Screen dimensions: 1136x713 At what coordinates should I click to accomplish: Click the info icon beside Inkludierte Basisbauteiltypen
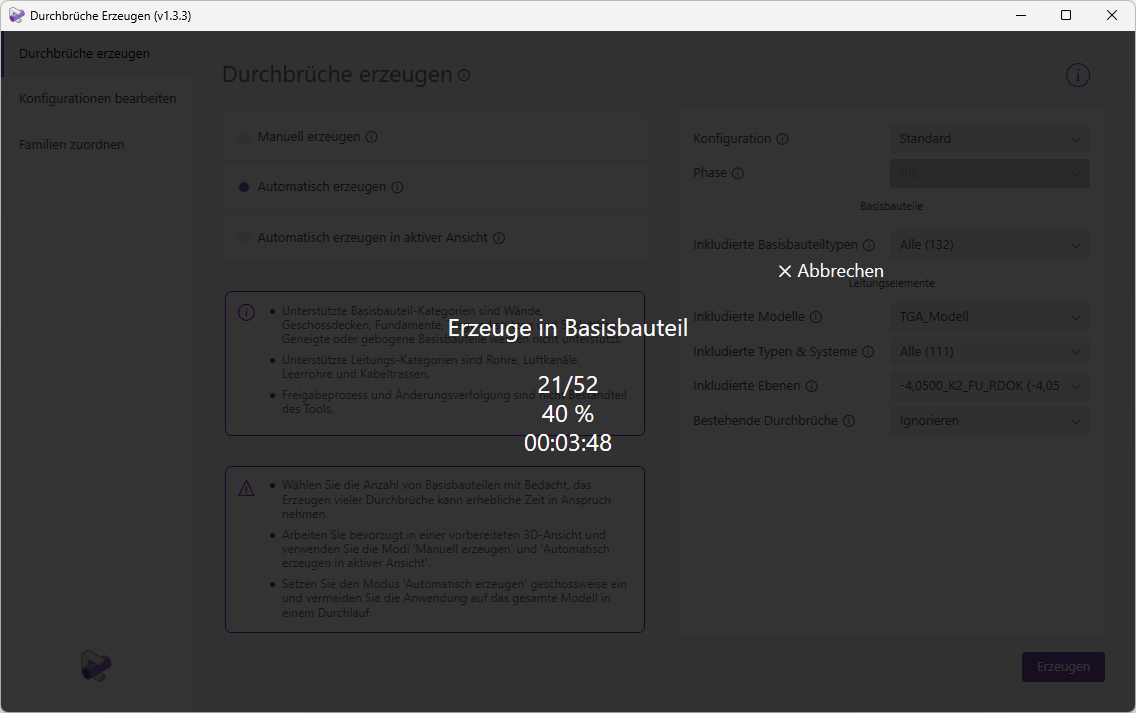point(869,244)
